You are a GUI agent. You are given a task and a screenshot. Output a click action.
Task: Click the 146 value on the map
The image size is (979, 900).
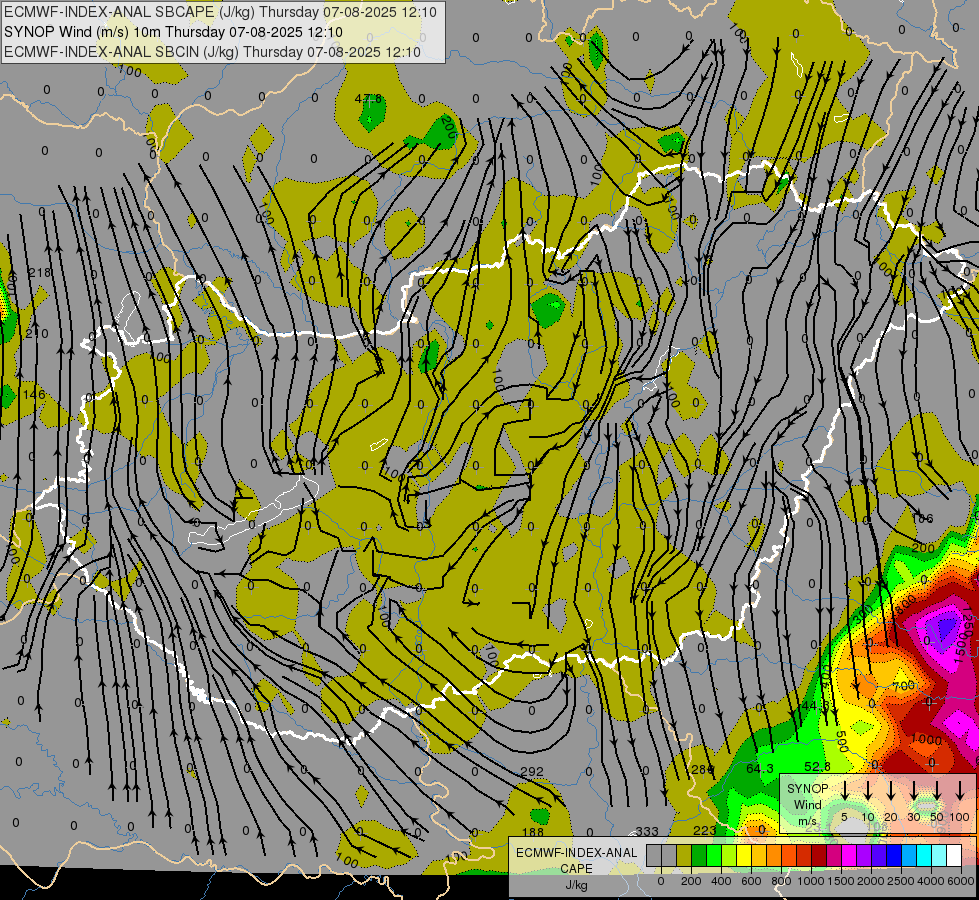coord(34,394)
